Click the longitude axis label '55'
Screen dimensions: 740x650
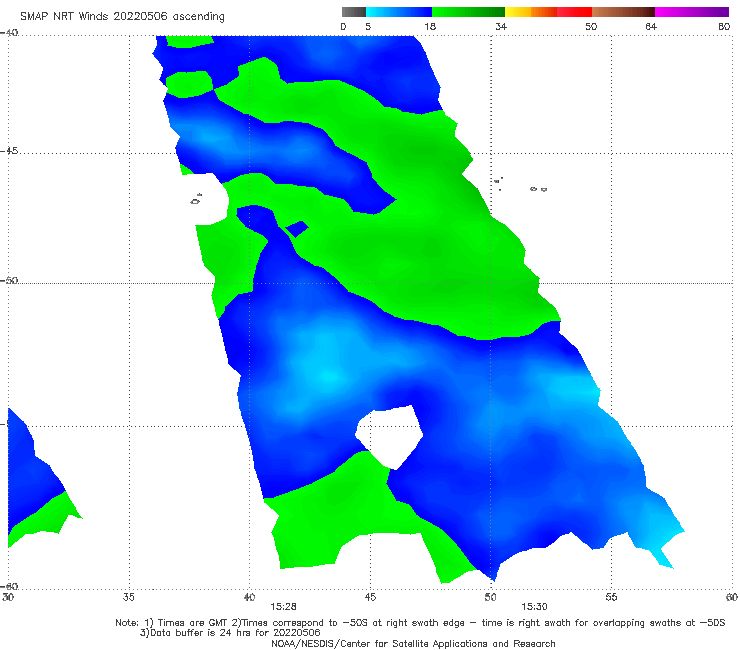point(611,597)
